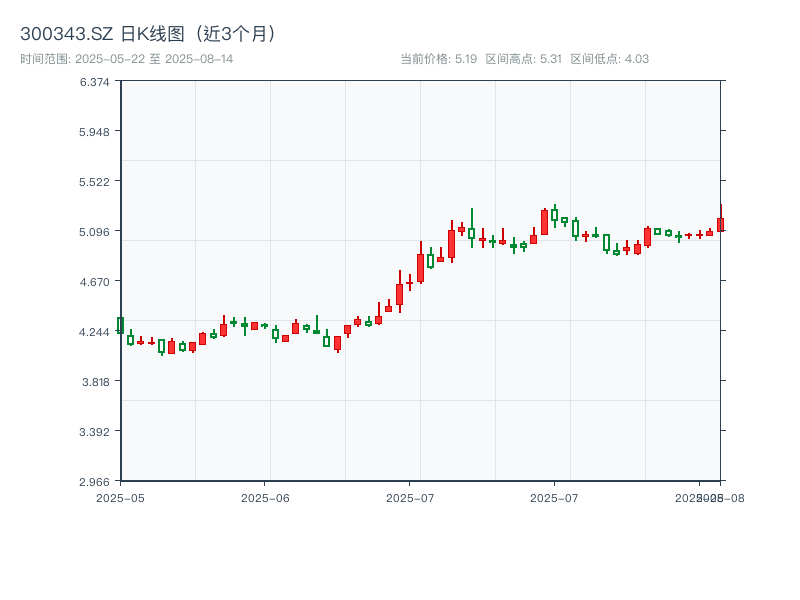Click the 2025-05 x-axis date label
The image size is (800, 600).
point(120,497)
